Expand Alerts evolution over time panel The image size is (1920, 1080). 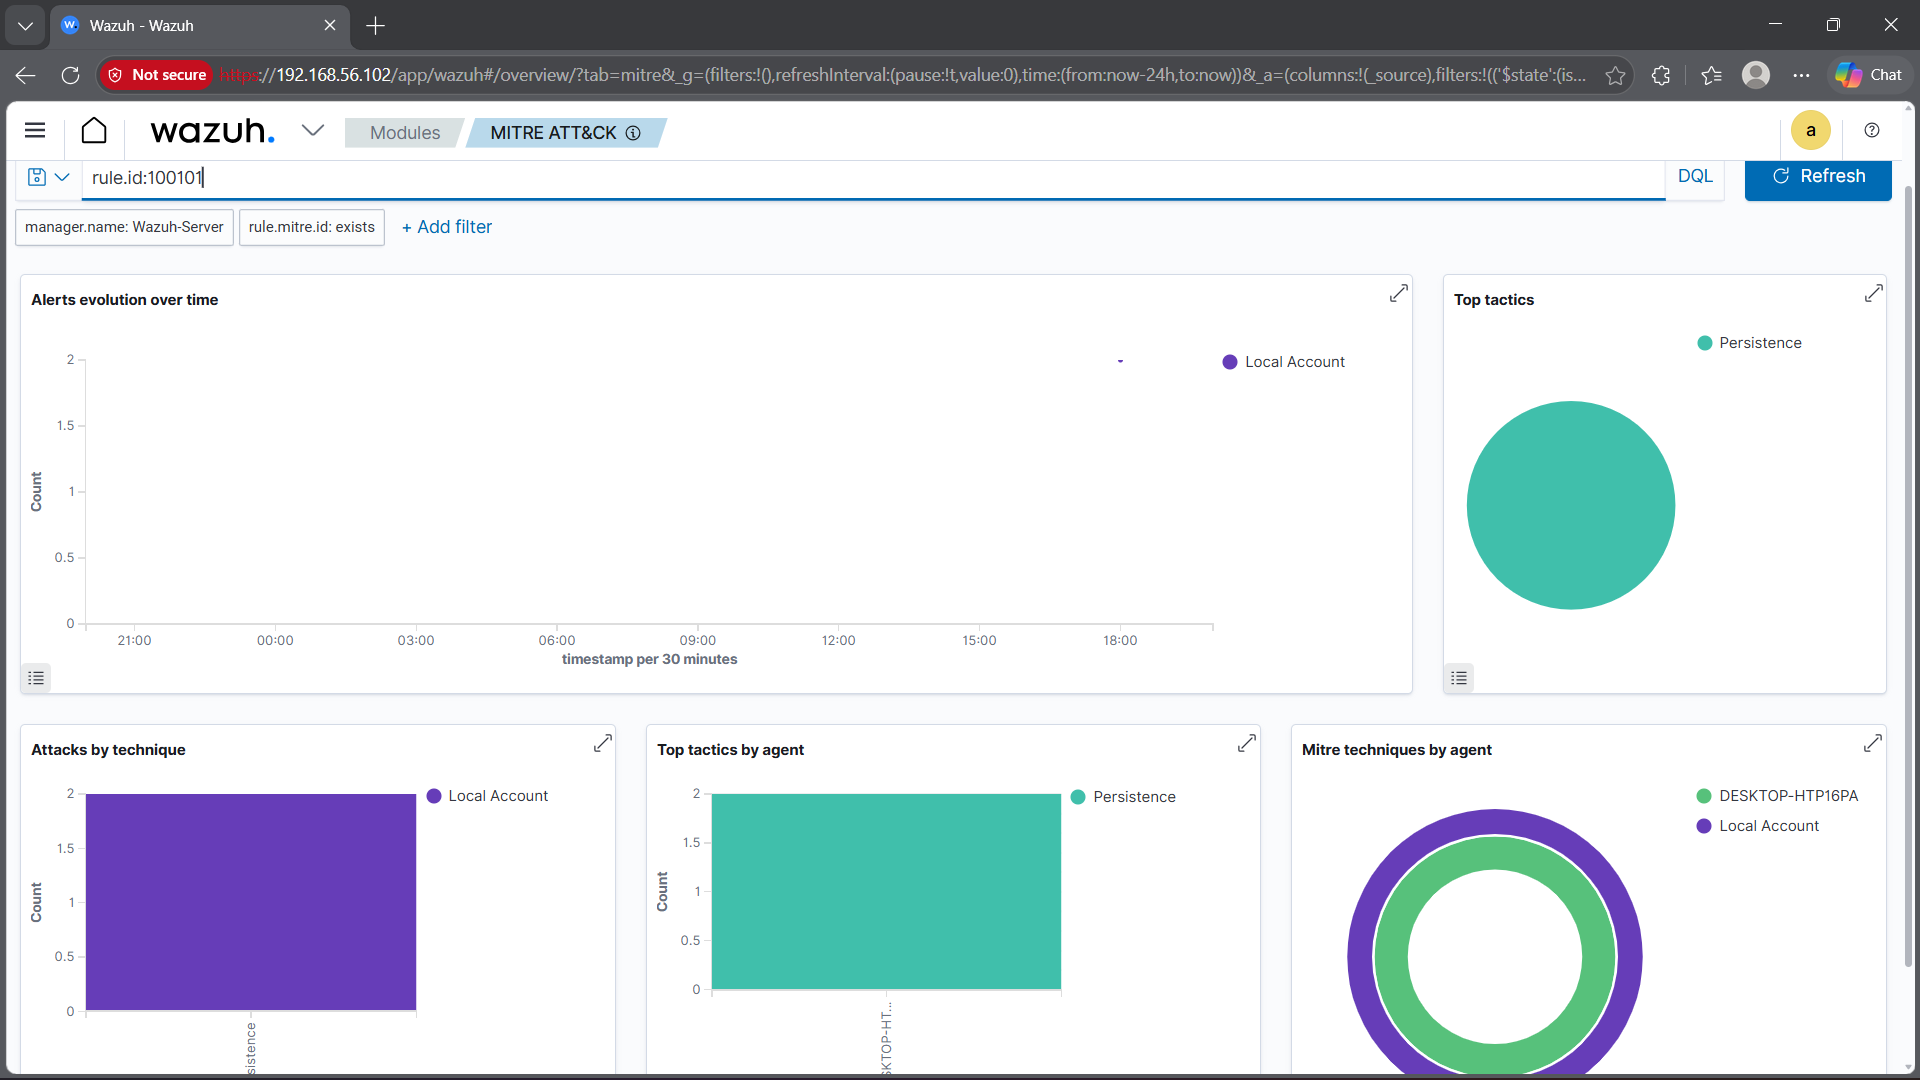1398,294
